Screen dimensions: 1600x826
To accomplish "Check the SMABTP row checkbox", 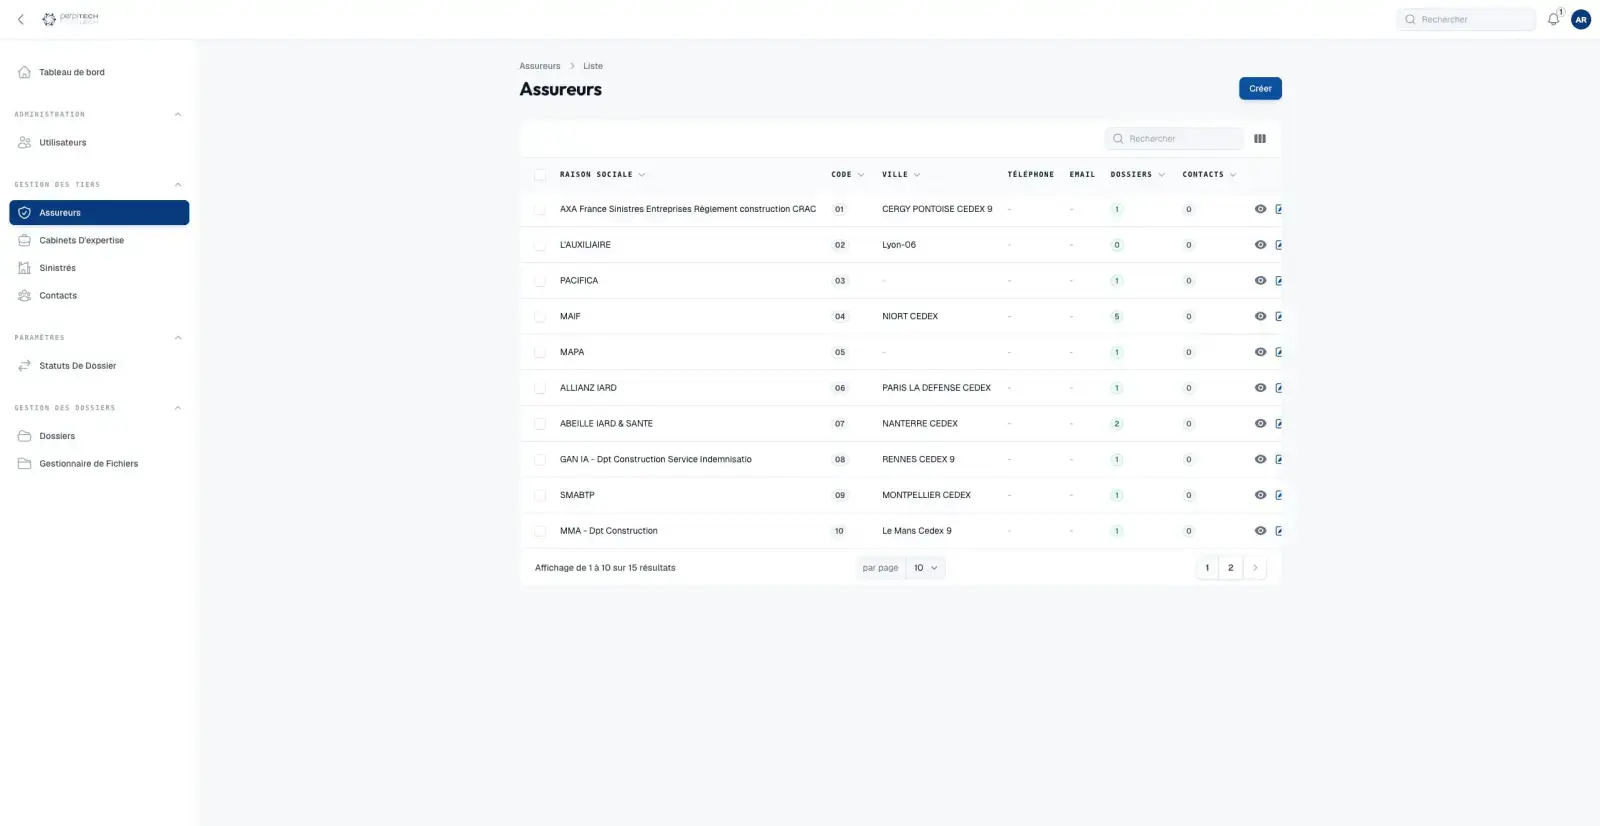I will pos(540,495).
